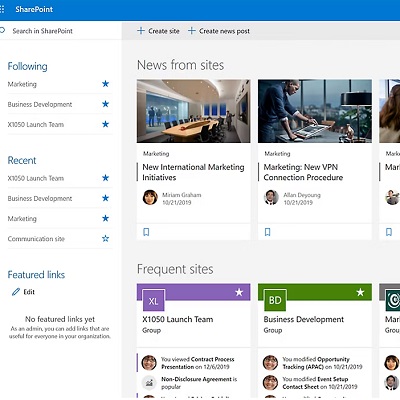Click the Frequent sites heading
The image size is (400, 400).
point(175,269)
